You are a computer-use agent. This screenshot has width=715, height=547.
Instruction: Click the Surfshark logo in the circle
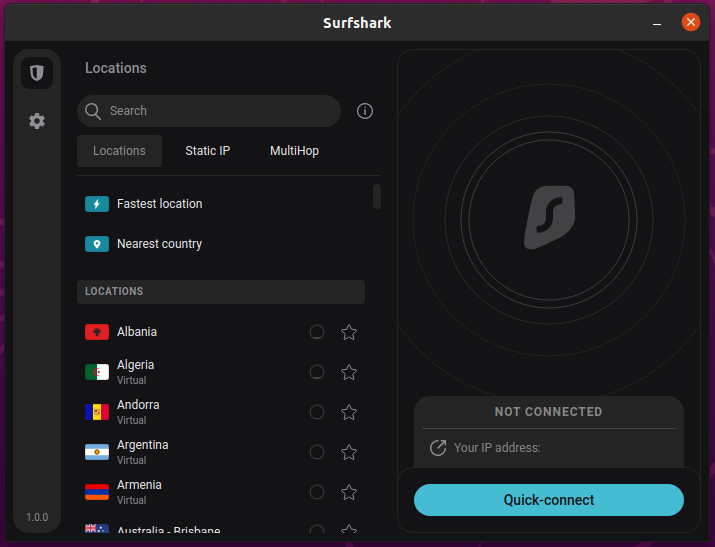point(549,217)
